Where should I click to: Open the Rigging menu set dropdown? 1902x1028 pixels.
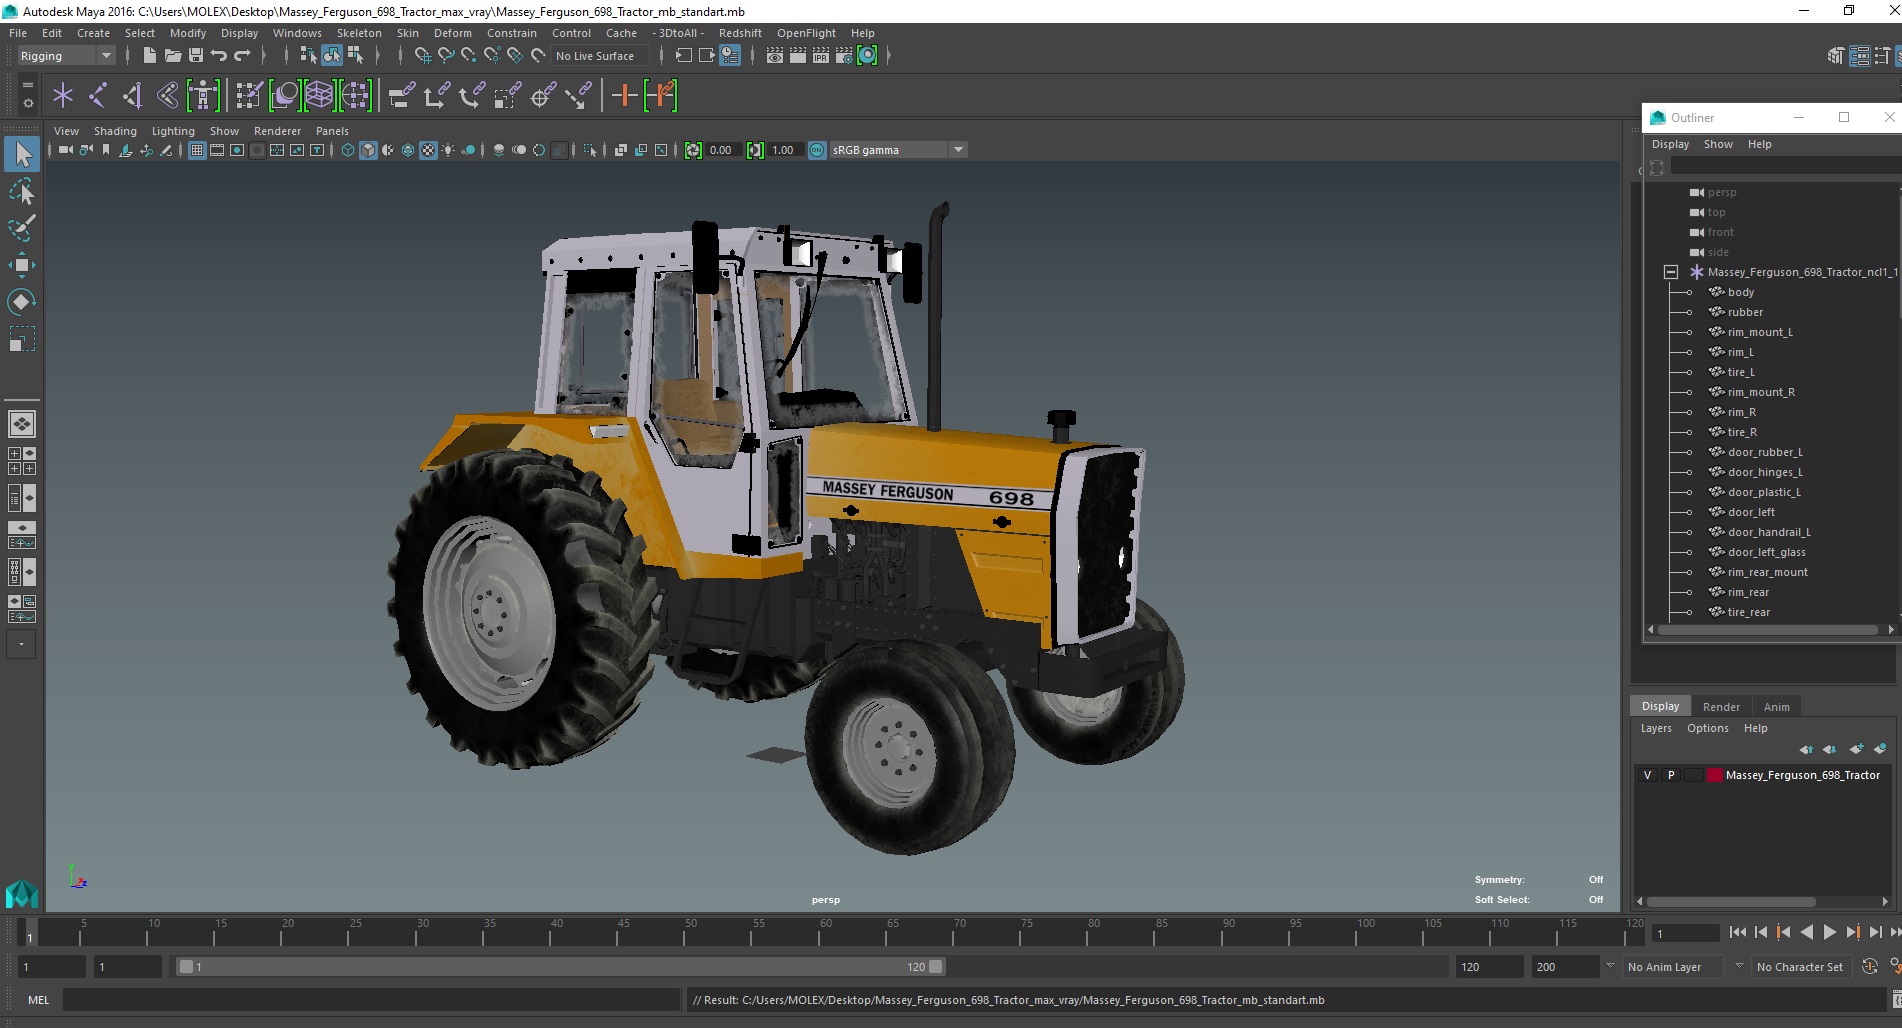pos(66,56)
